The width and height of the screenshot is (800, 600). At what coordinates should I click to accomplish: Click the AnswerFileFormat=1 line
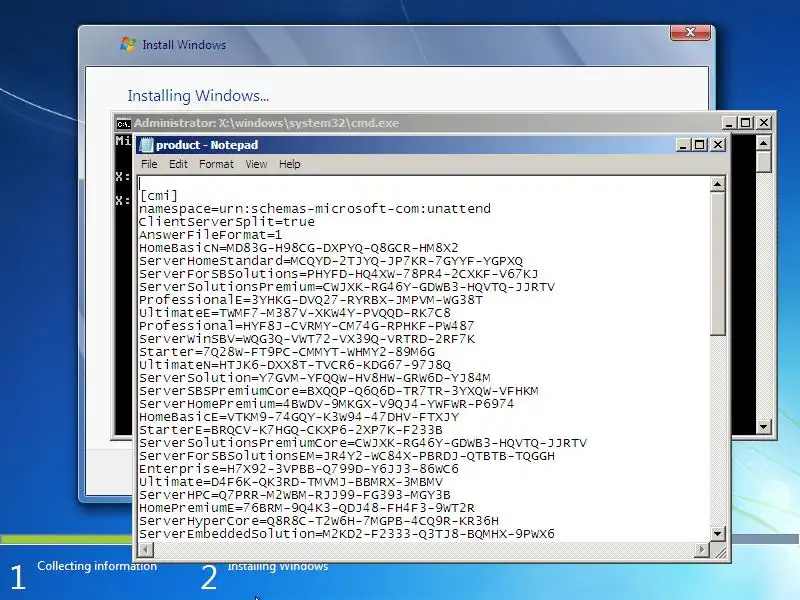coord(210,235)
